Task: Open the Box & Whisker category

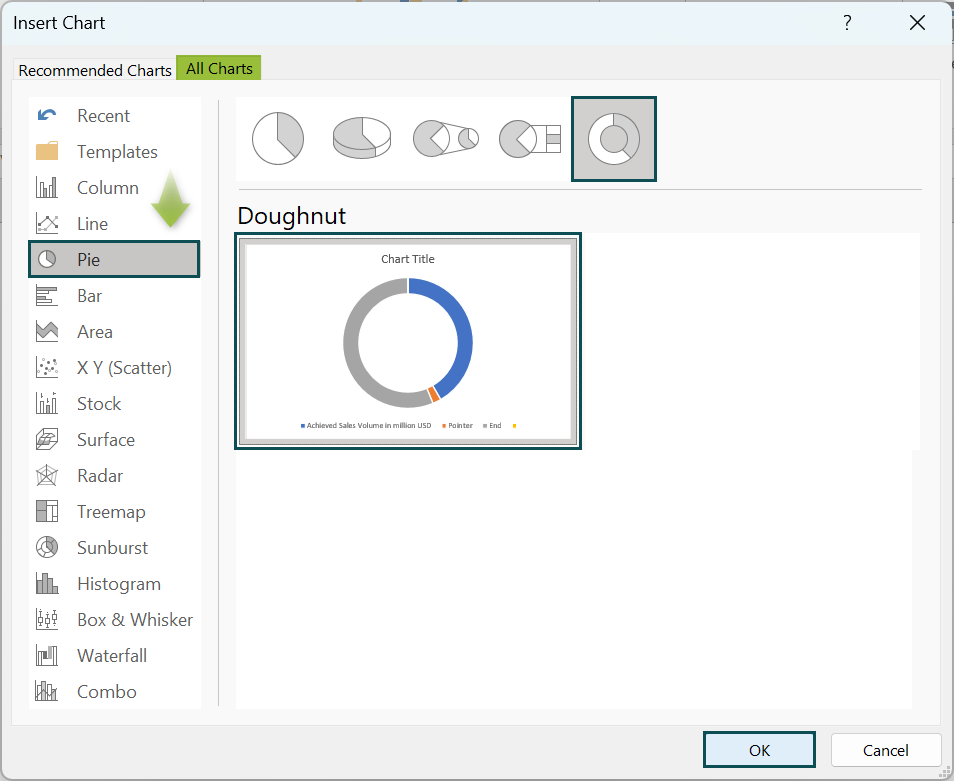Action: pos(135,619)
